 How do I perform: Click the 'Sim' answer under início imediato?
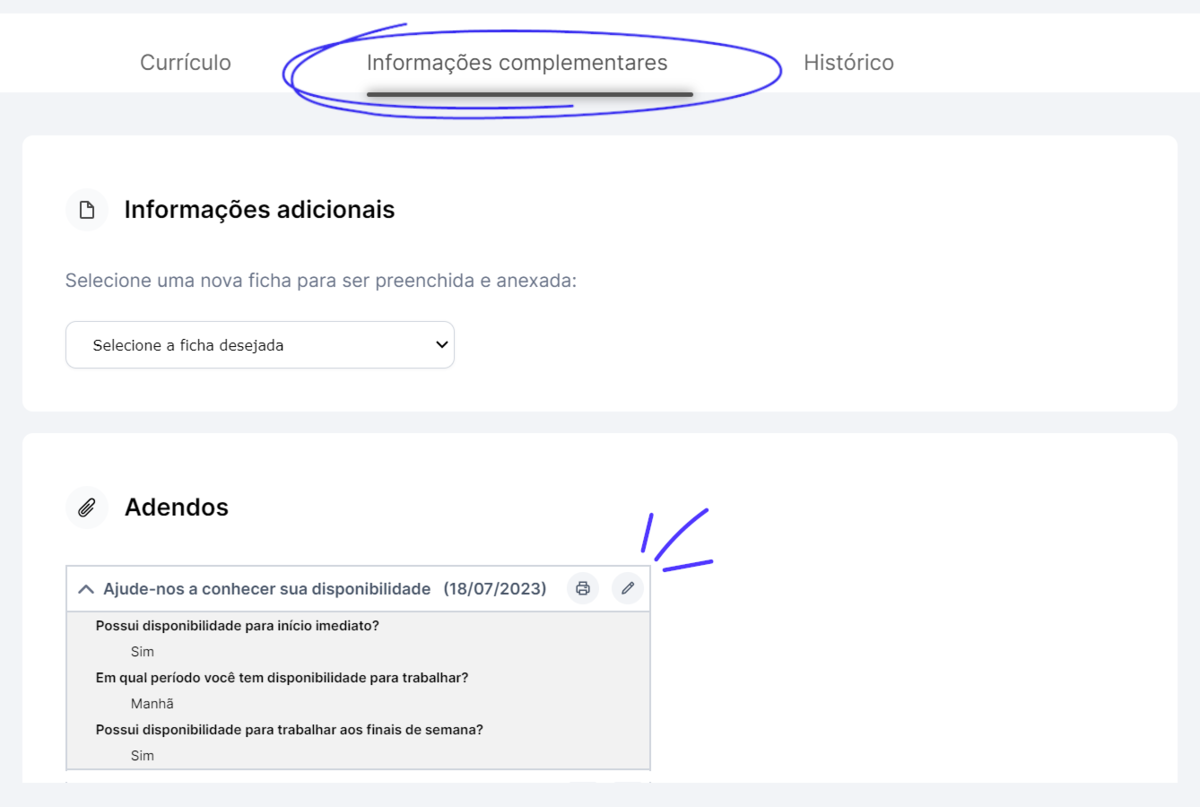click(x=142, y=652)
